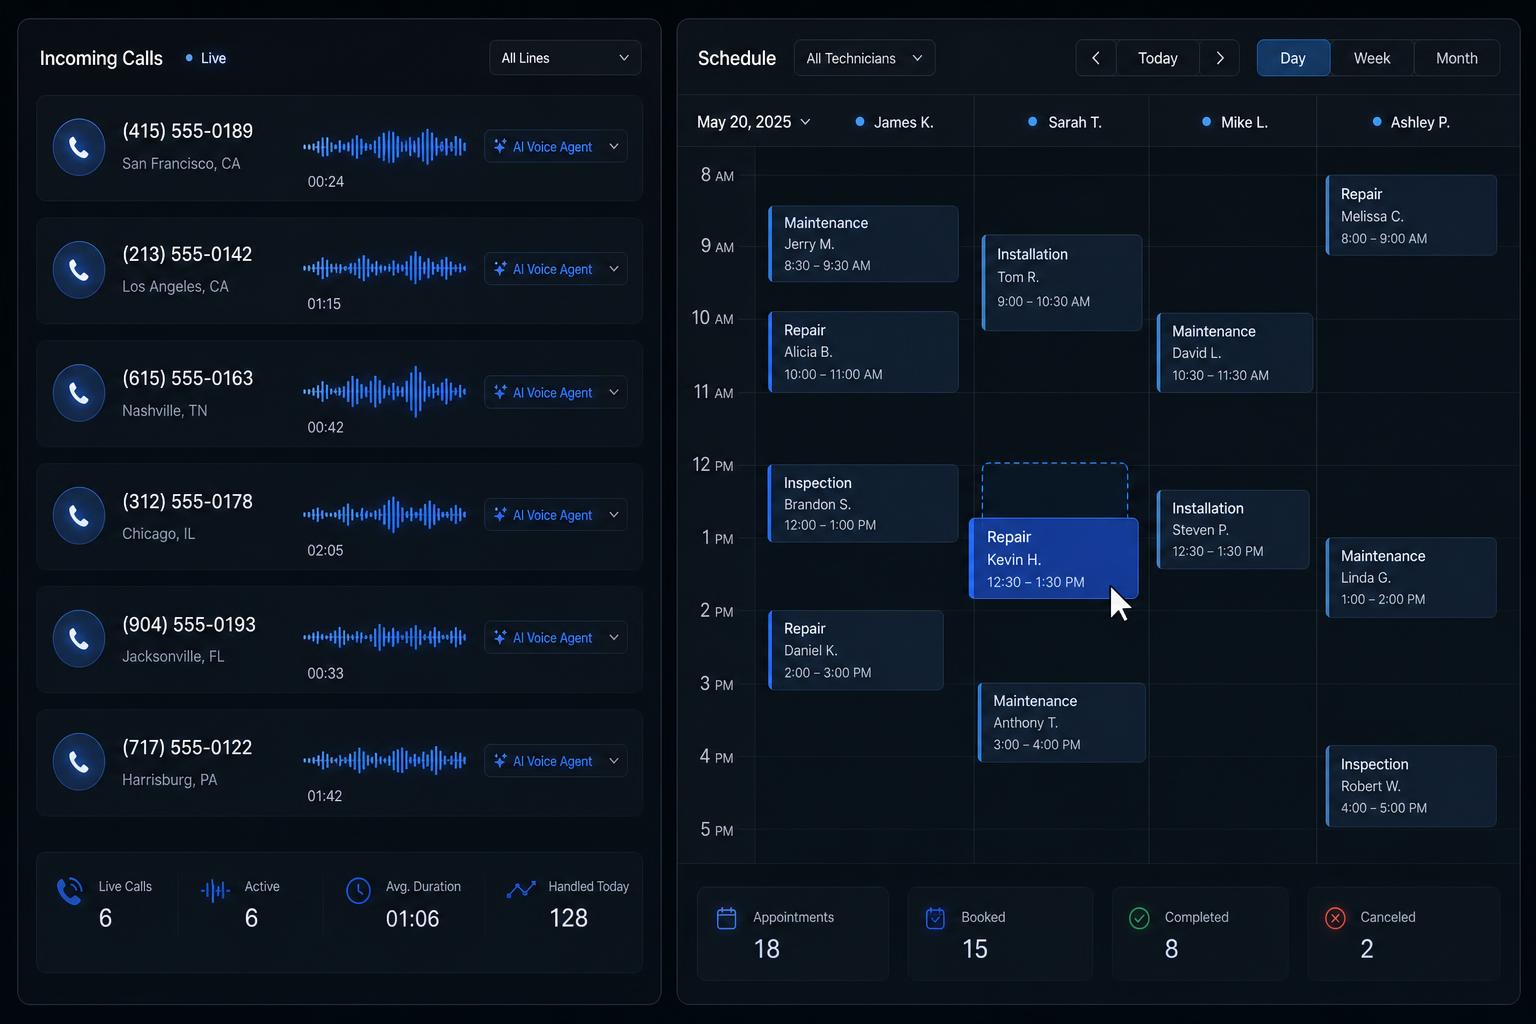1536x1024 pixels.
Task: Jump to Today in the schedule
Action: (1158, 58)
